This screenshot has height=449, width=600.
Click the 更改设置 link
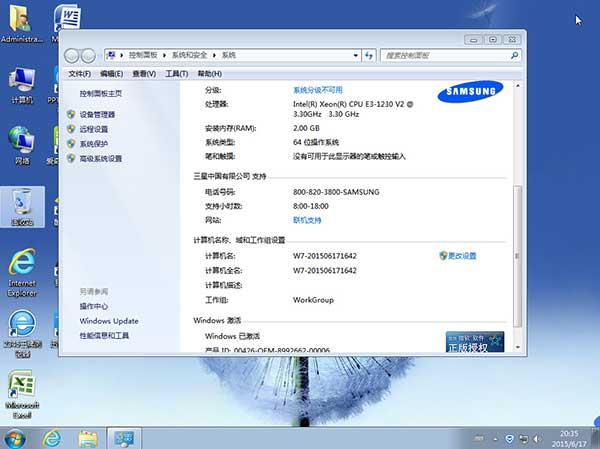click(x=461, y=256)
